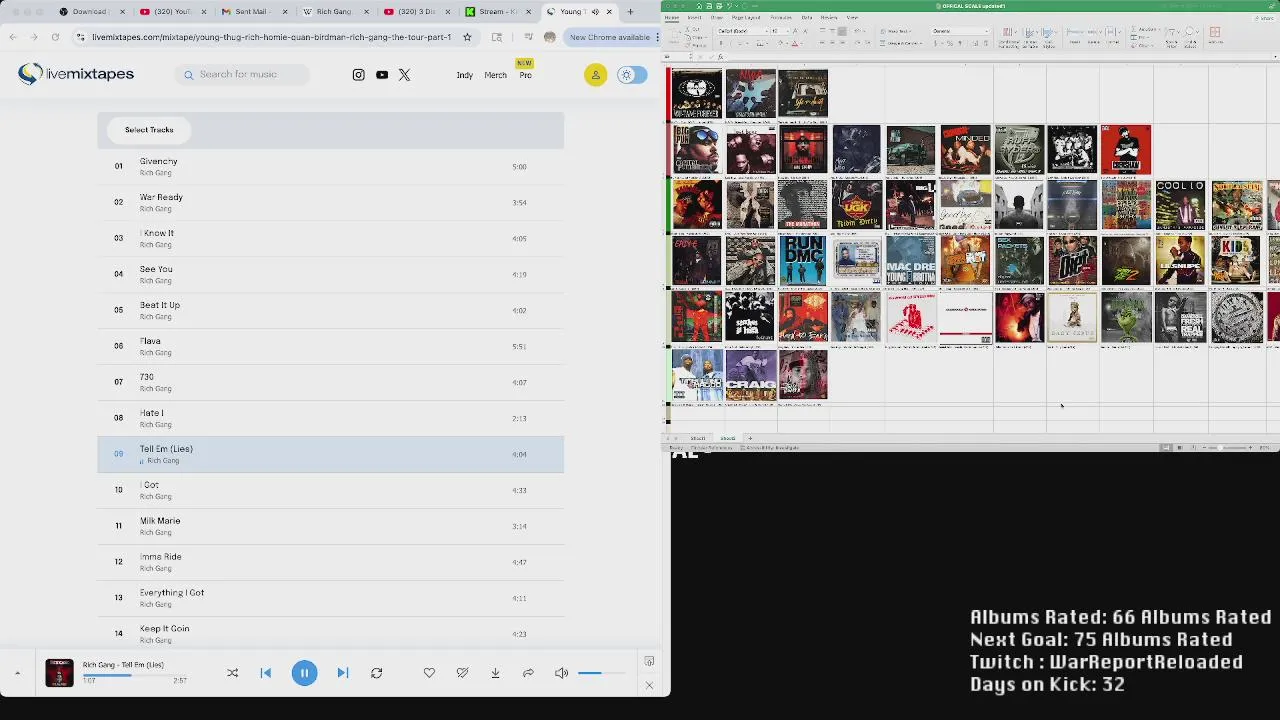Open the livemixtapes YouTube link
Viewport: 1280px width, 720px height.
click(382, 75)
